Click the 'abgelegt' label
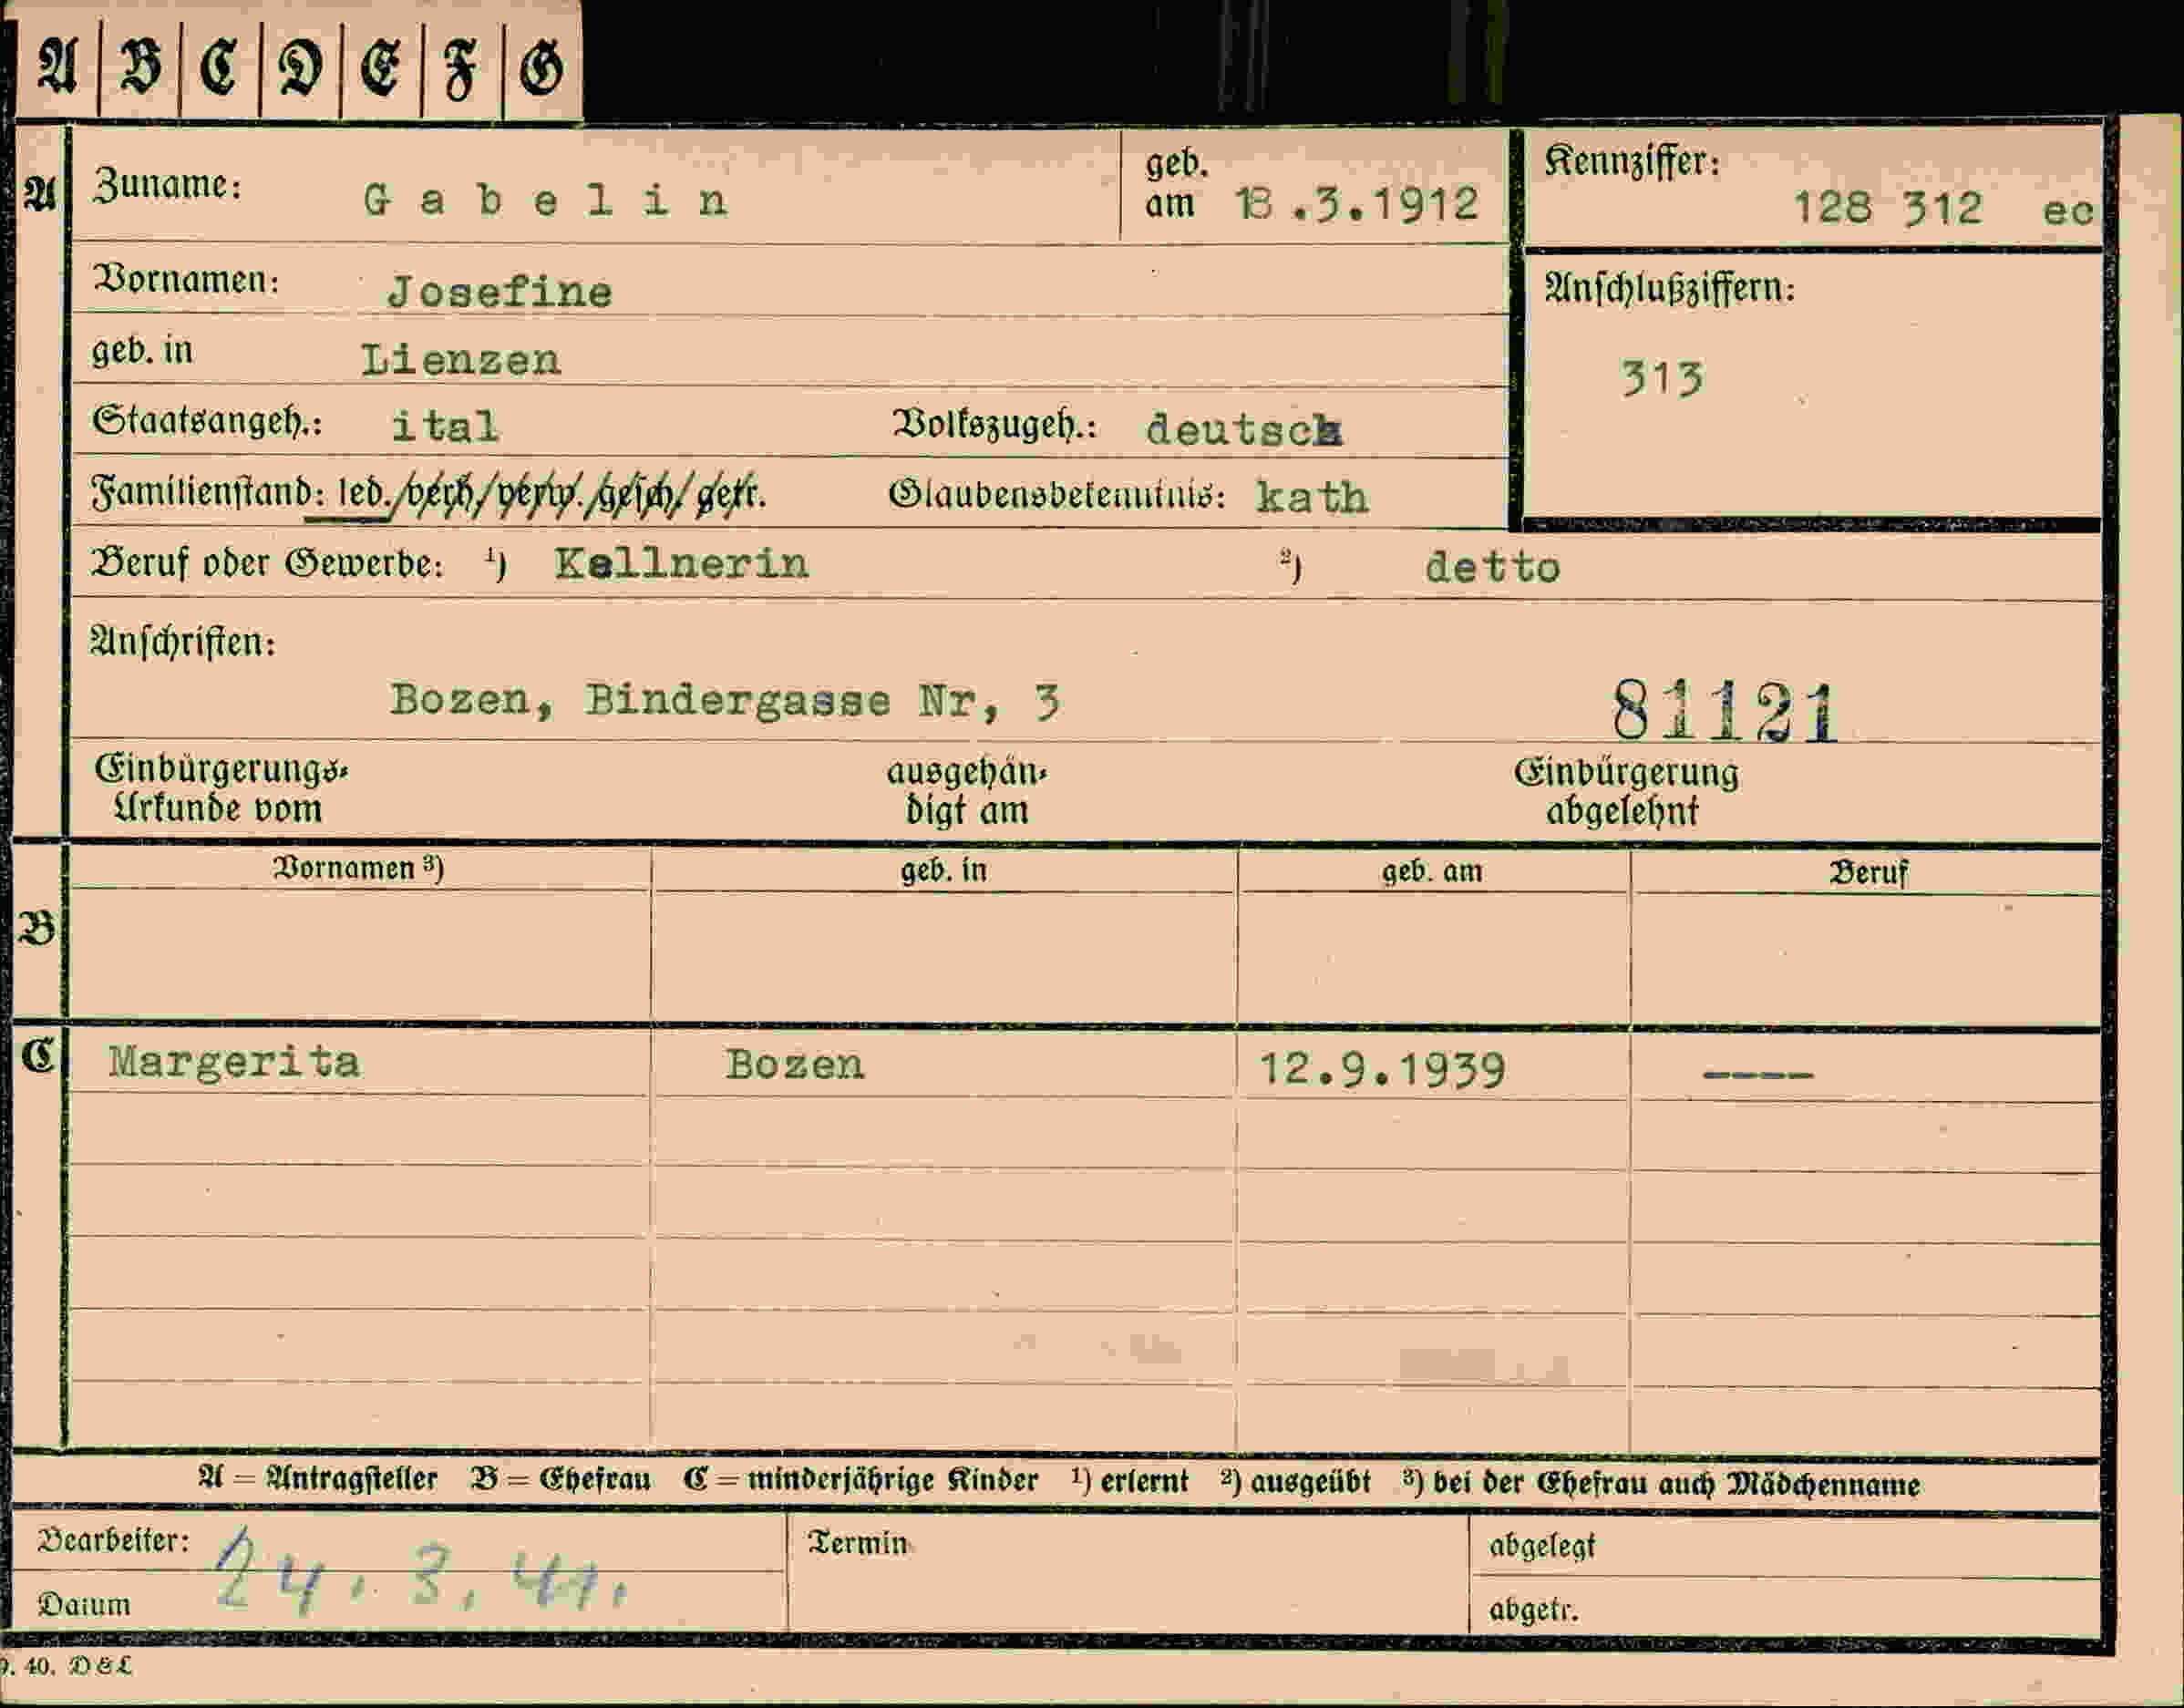 [x=1542, y=1547]
